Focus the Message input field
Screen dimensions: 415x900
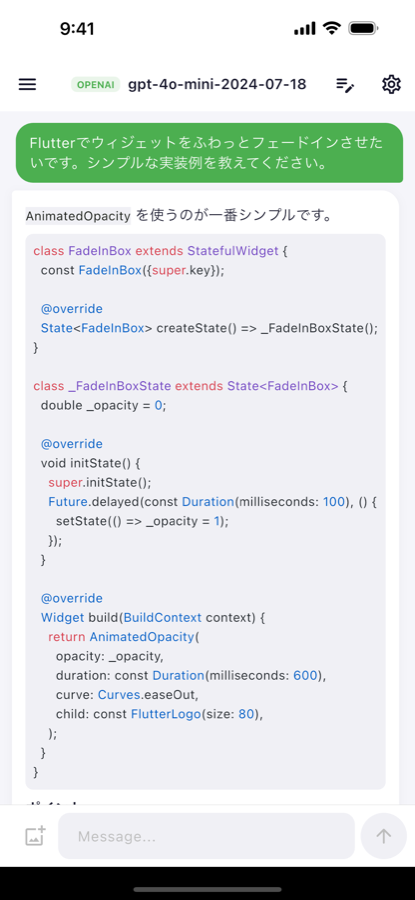(x=206, y=836)
